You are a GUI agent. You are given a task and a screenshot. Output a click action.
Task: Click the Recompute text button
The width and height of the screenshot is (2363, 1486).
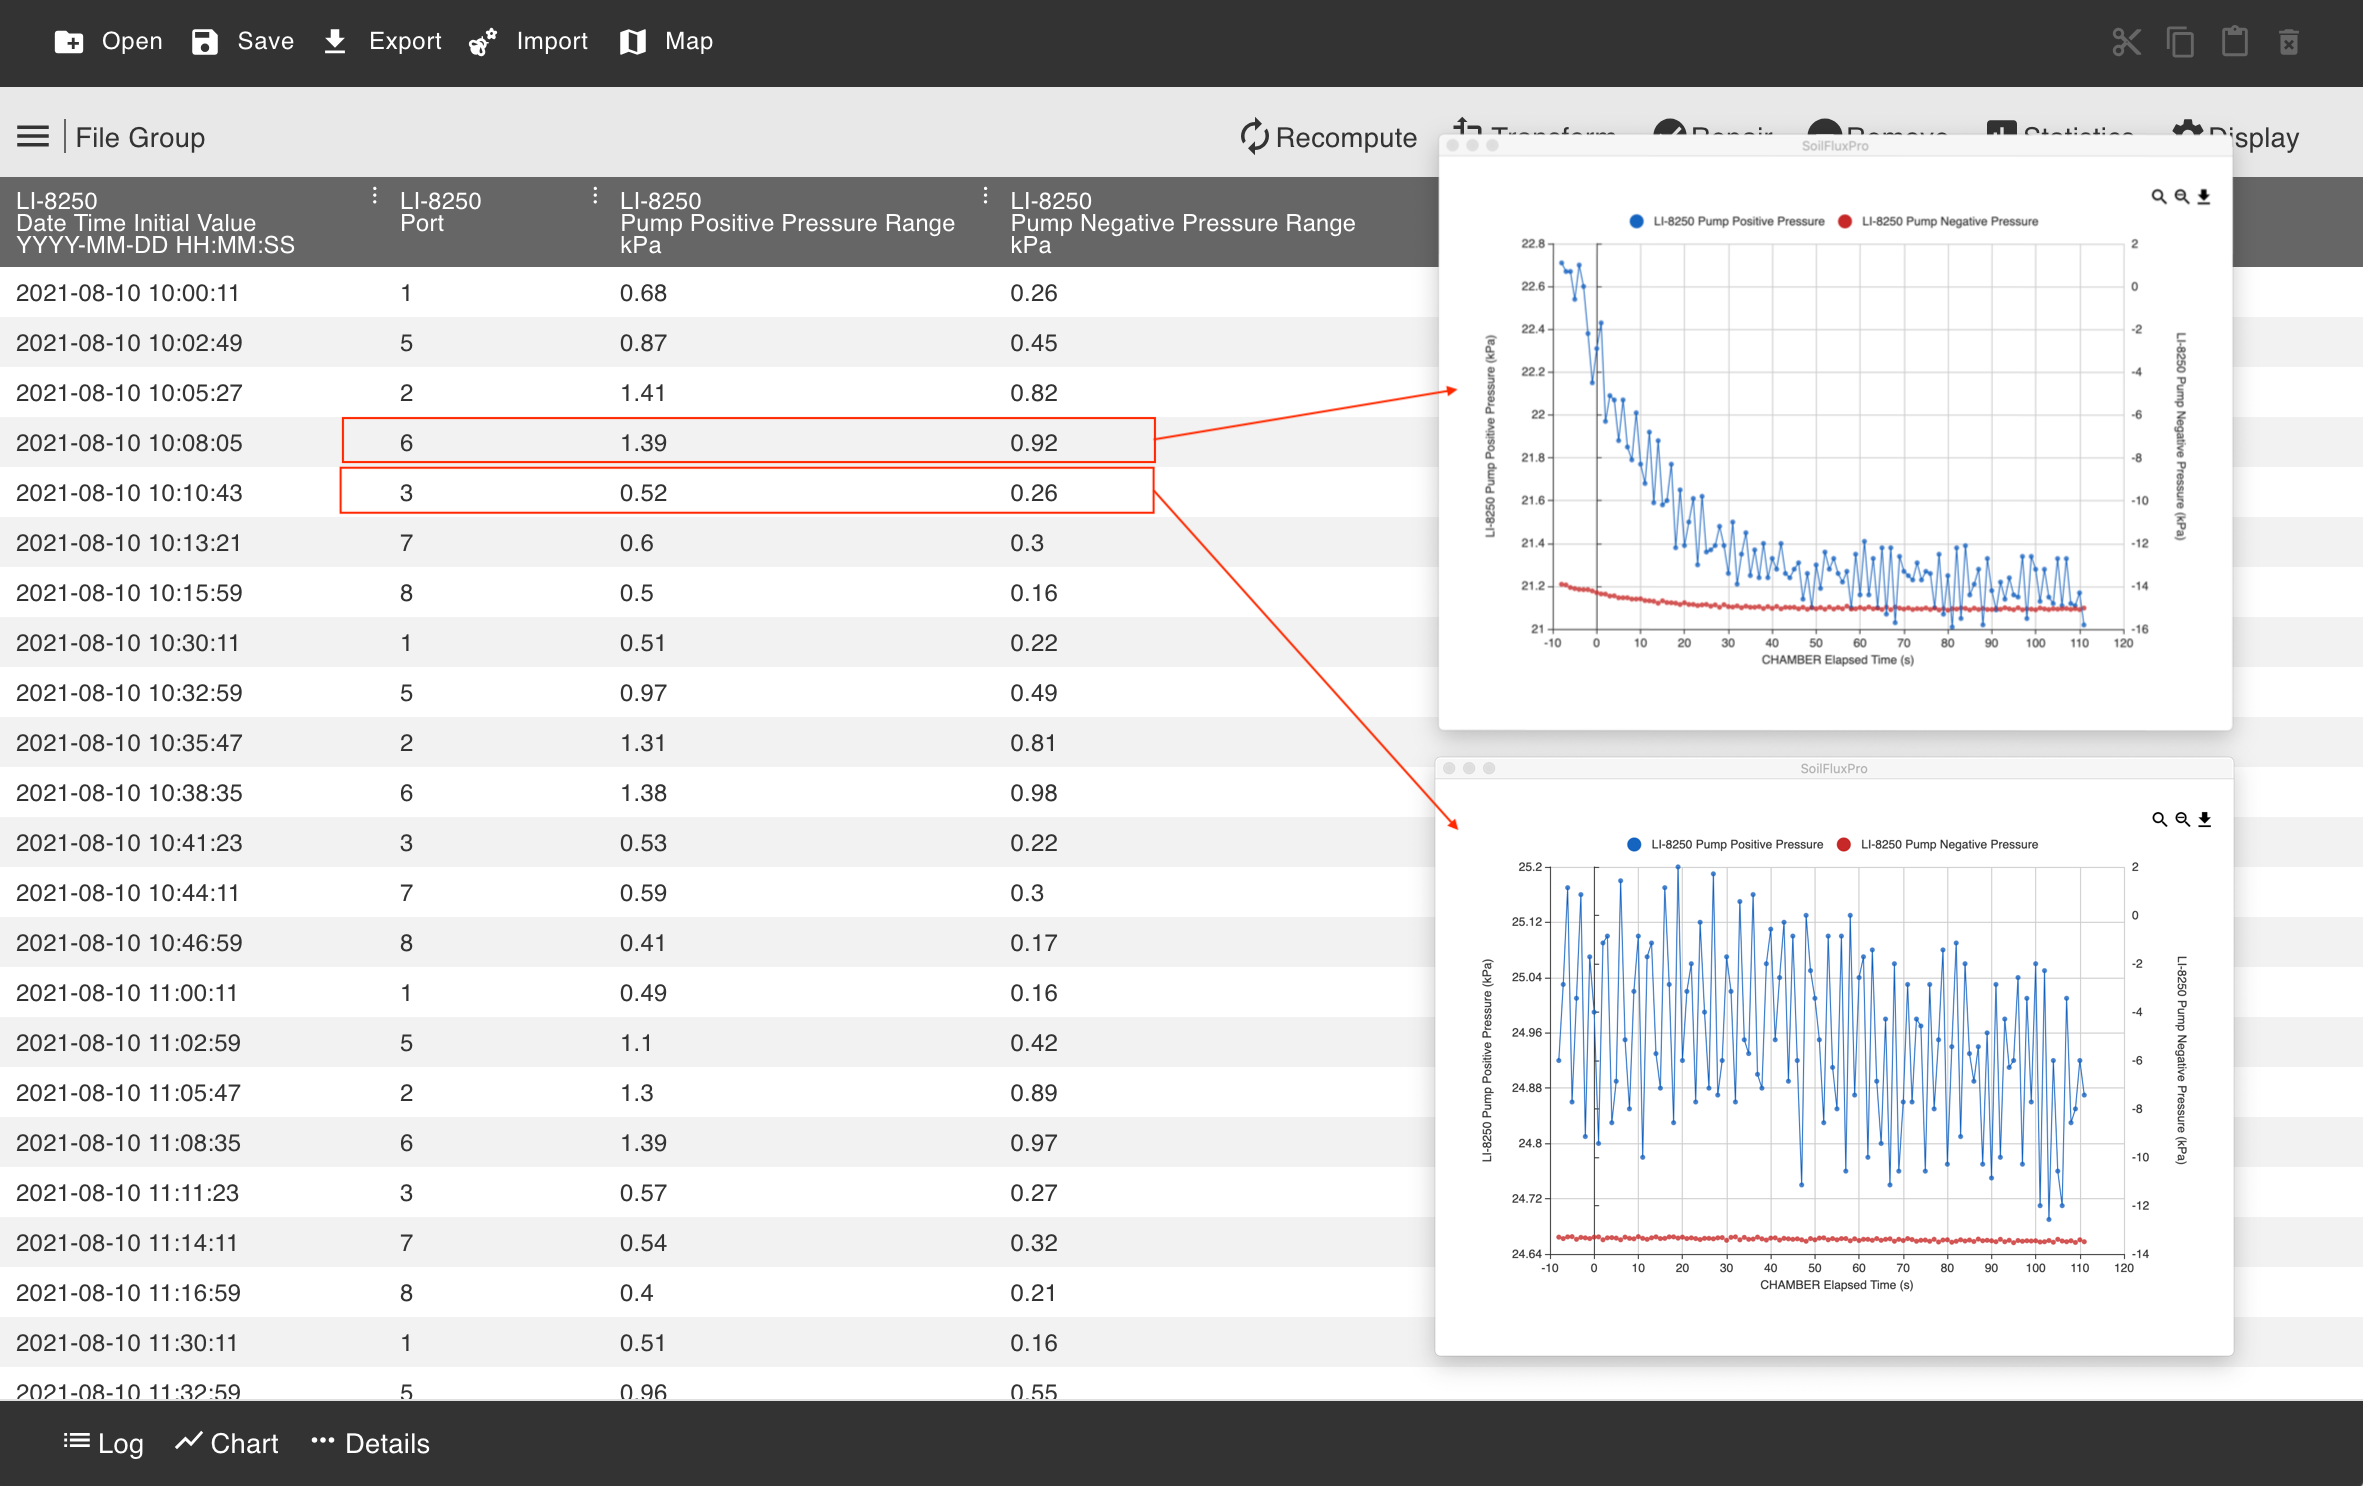(1346, 138)
